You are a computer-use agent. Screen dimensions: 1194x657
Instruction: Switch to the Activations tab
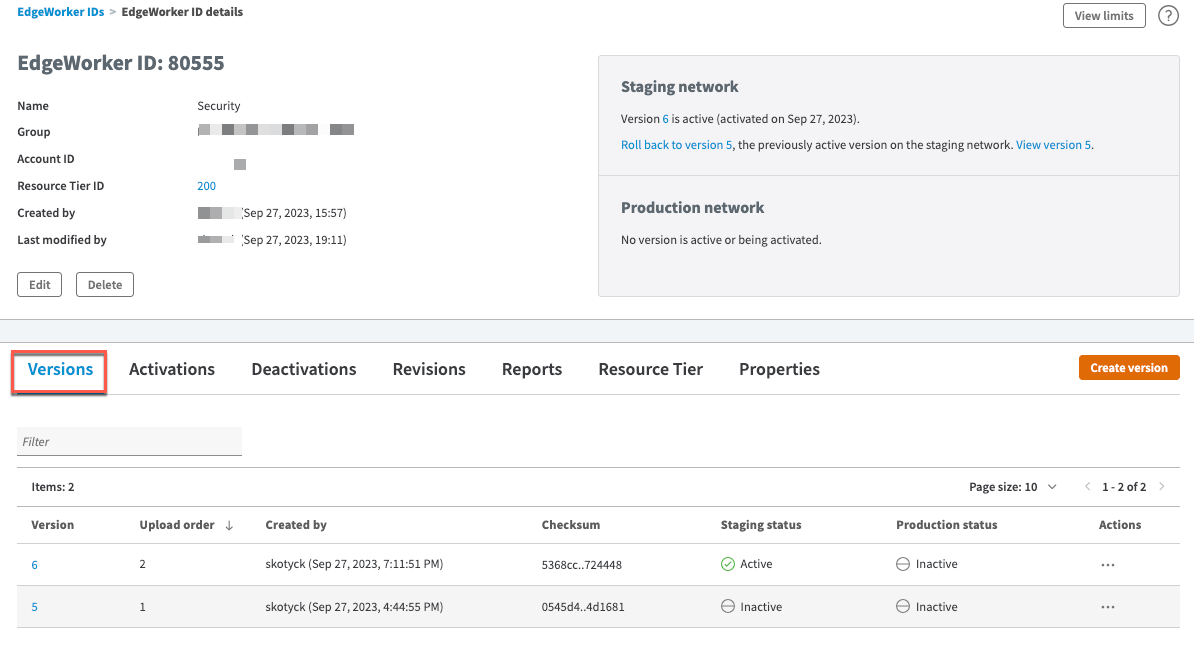point(172,369)
